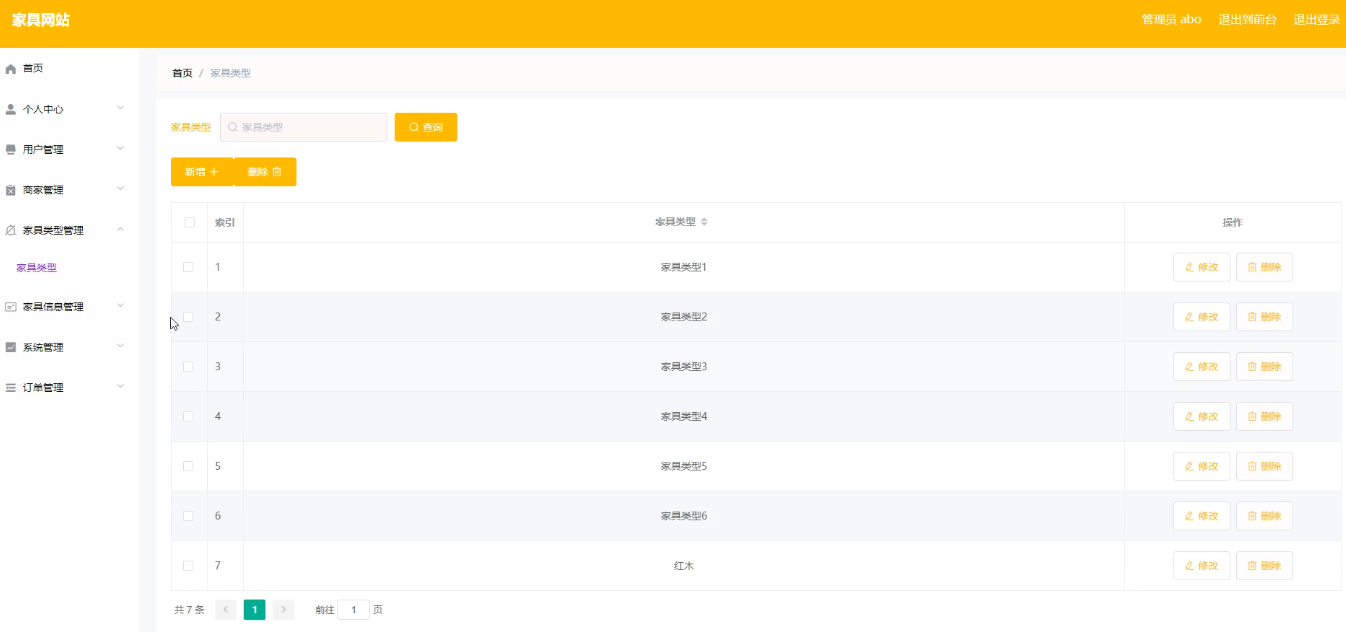Click the 查询 search button

click(x=426, y=128)
